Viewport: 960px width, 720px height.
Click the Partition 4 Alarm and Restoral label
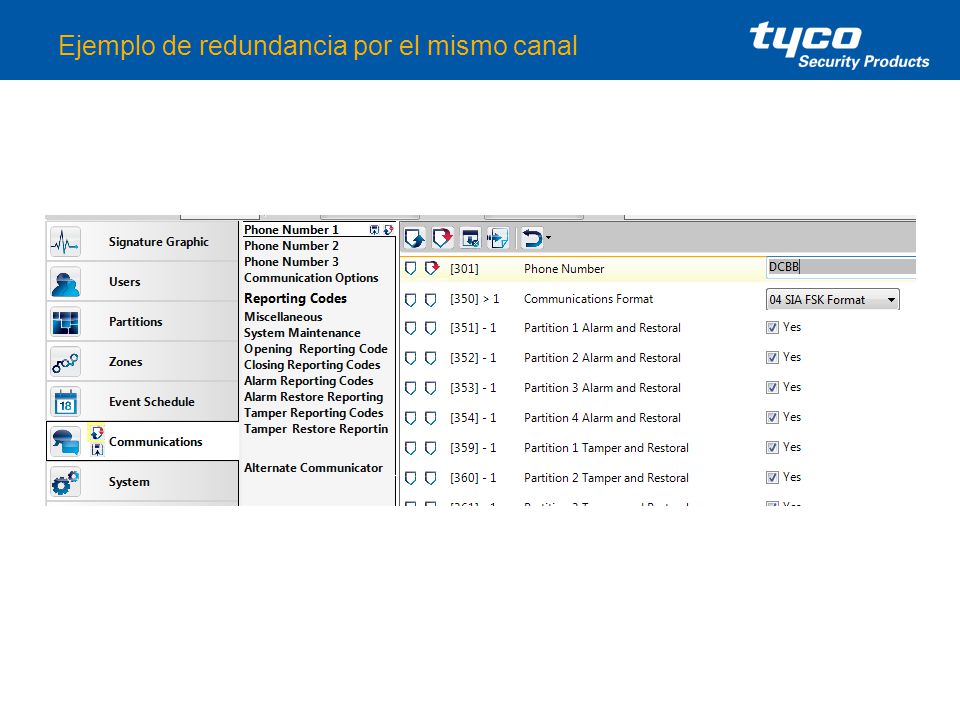[x=602, y=418]
